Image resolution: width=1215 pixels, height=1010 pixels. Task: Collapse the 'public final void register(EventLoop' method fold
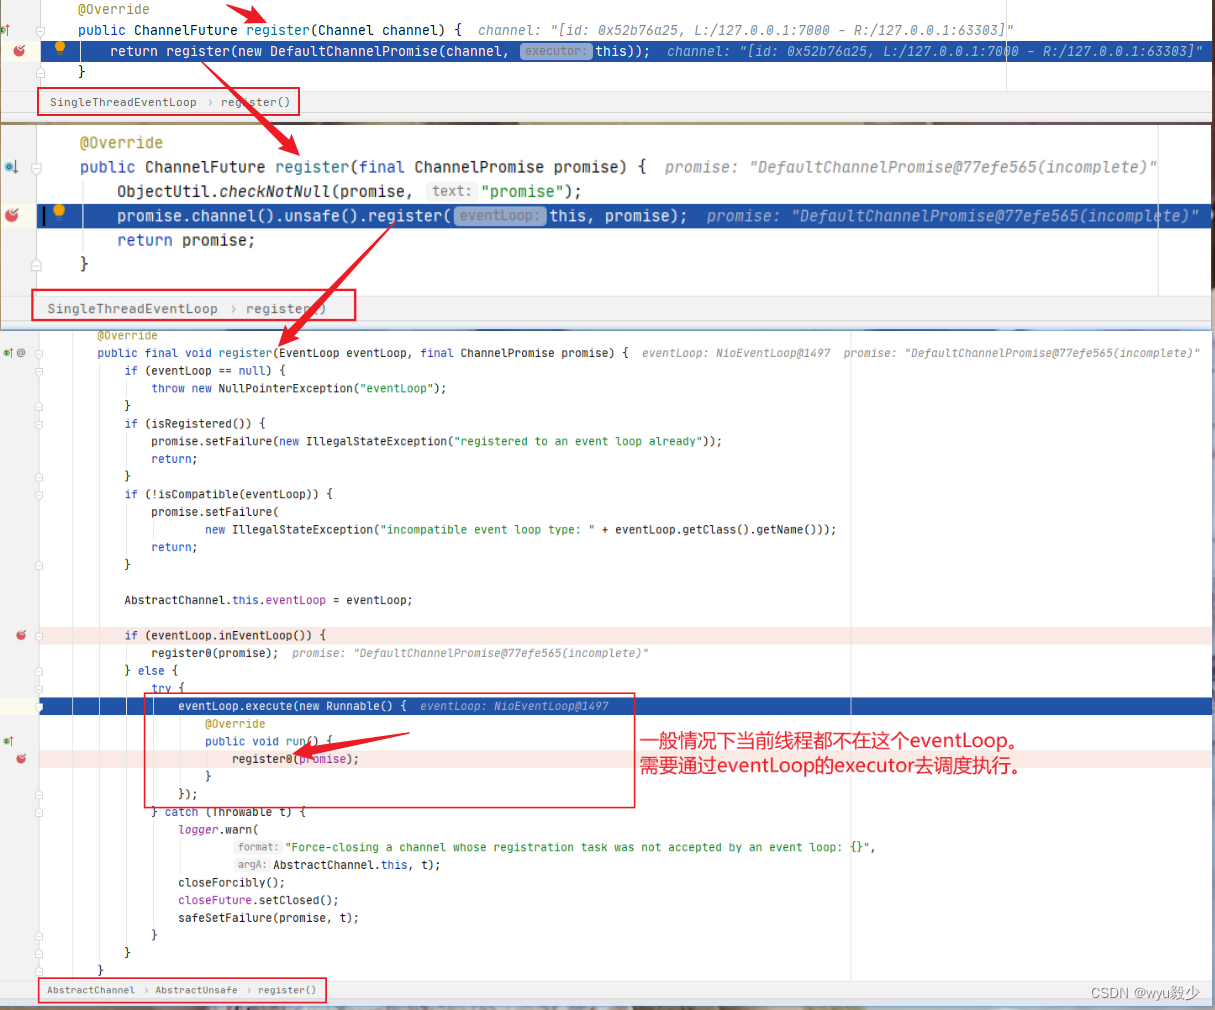point(39,353)
